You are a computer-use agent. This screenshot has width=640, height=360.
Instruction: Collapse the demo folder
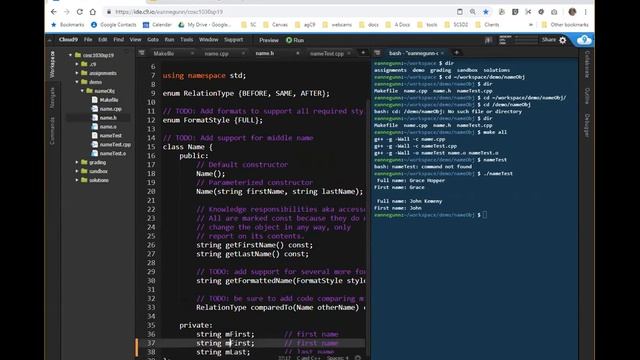pyautogui.click(x=77, y=82)
